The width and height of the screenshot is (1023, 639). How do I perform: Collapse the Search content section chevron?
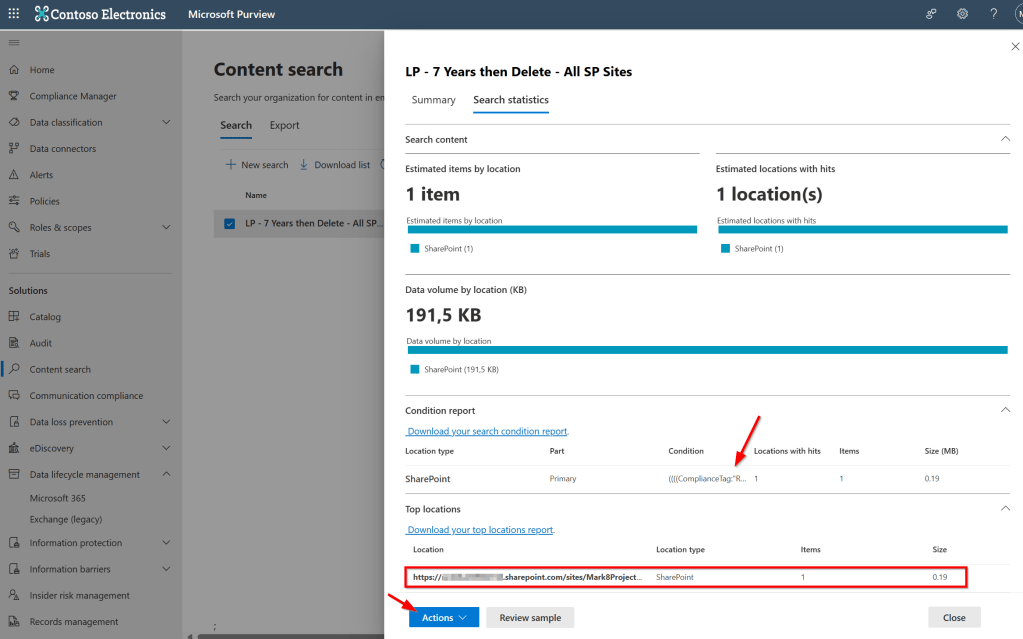(1005, 139)
